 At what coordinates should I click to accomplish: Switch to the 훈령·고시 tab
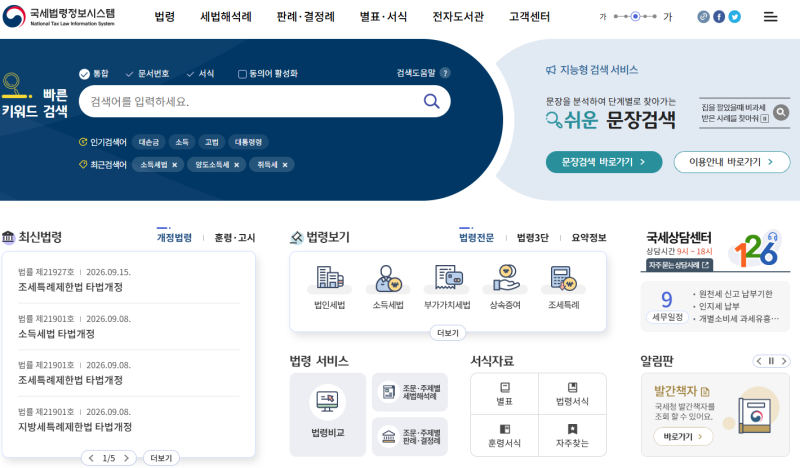[x=235, y=237]
